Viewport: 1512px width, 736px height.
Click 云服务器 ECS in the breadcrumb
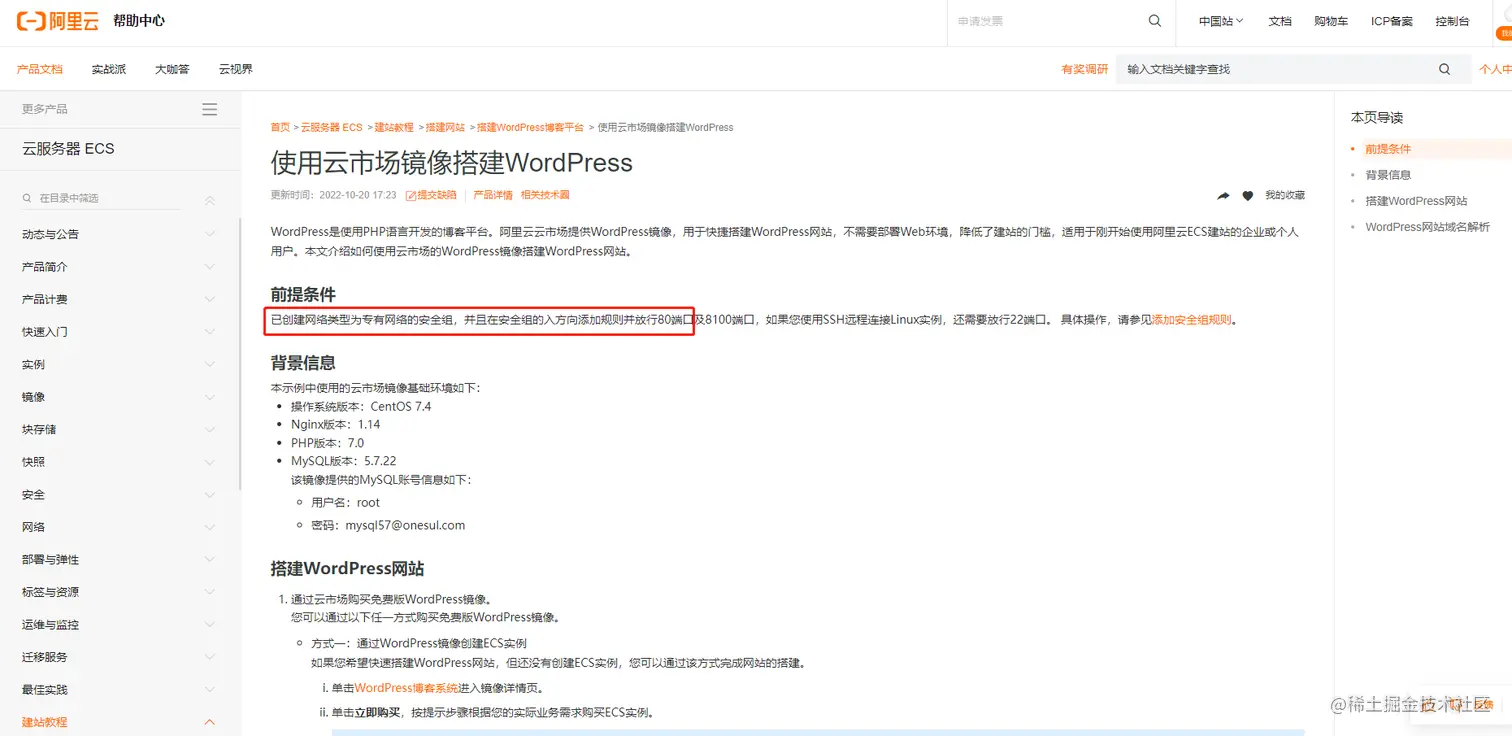click(x=332, y=127)
